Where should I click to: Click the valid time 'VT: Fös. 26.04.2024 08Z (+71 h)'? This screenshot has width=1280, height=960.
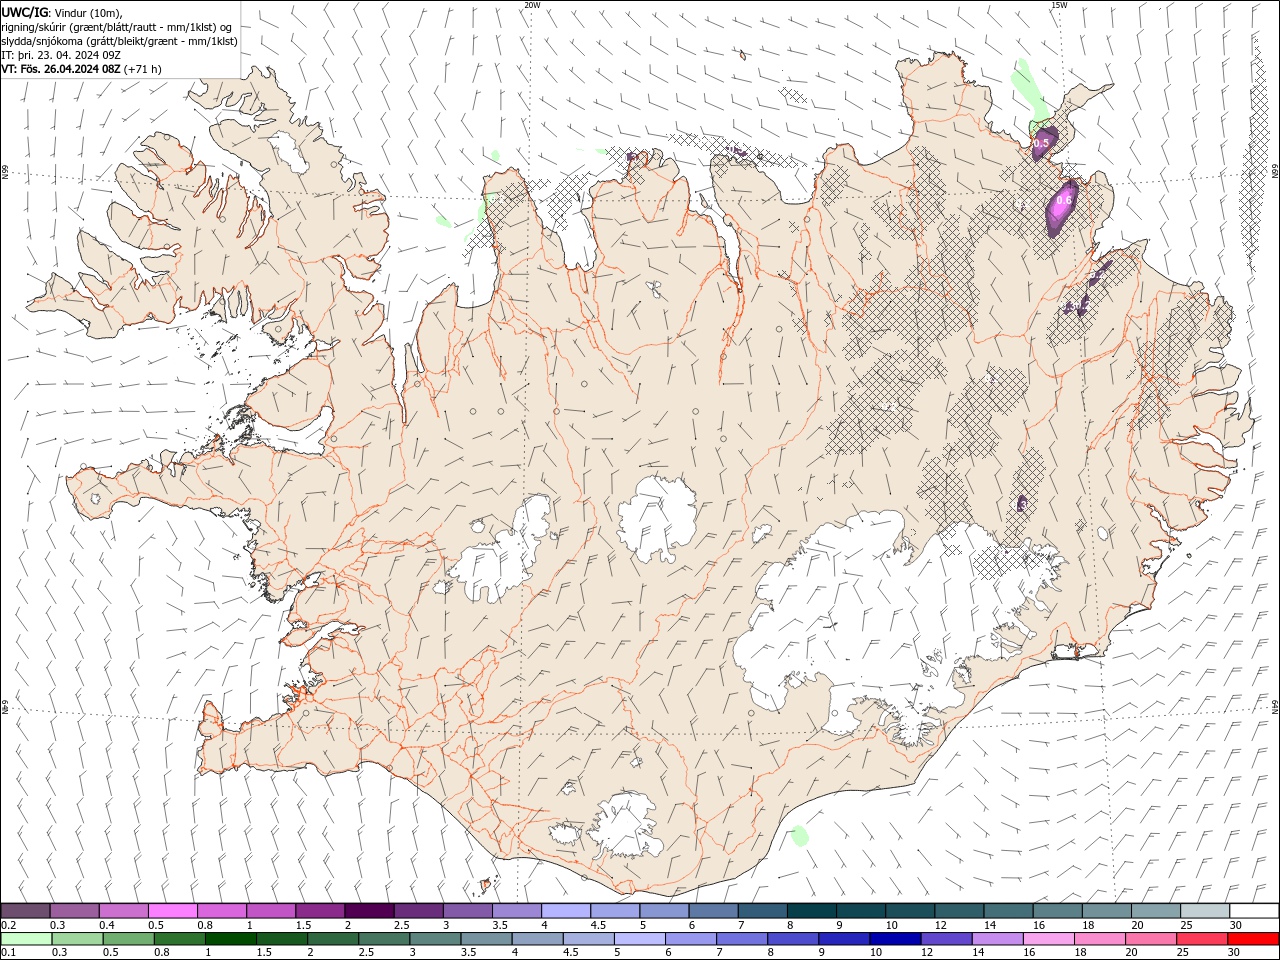point(82,69)
